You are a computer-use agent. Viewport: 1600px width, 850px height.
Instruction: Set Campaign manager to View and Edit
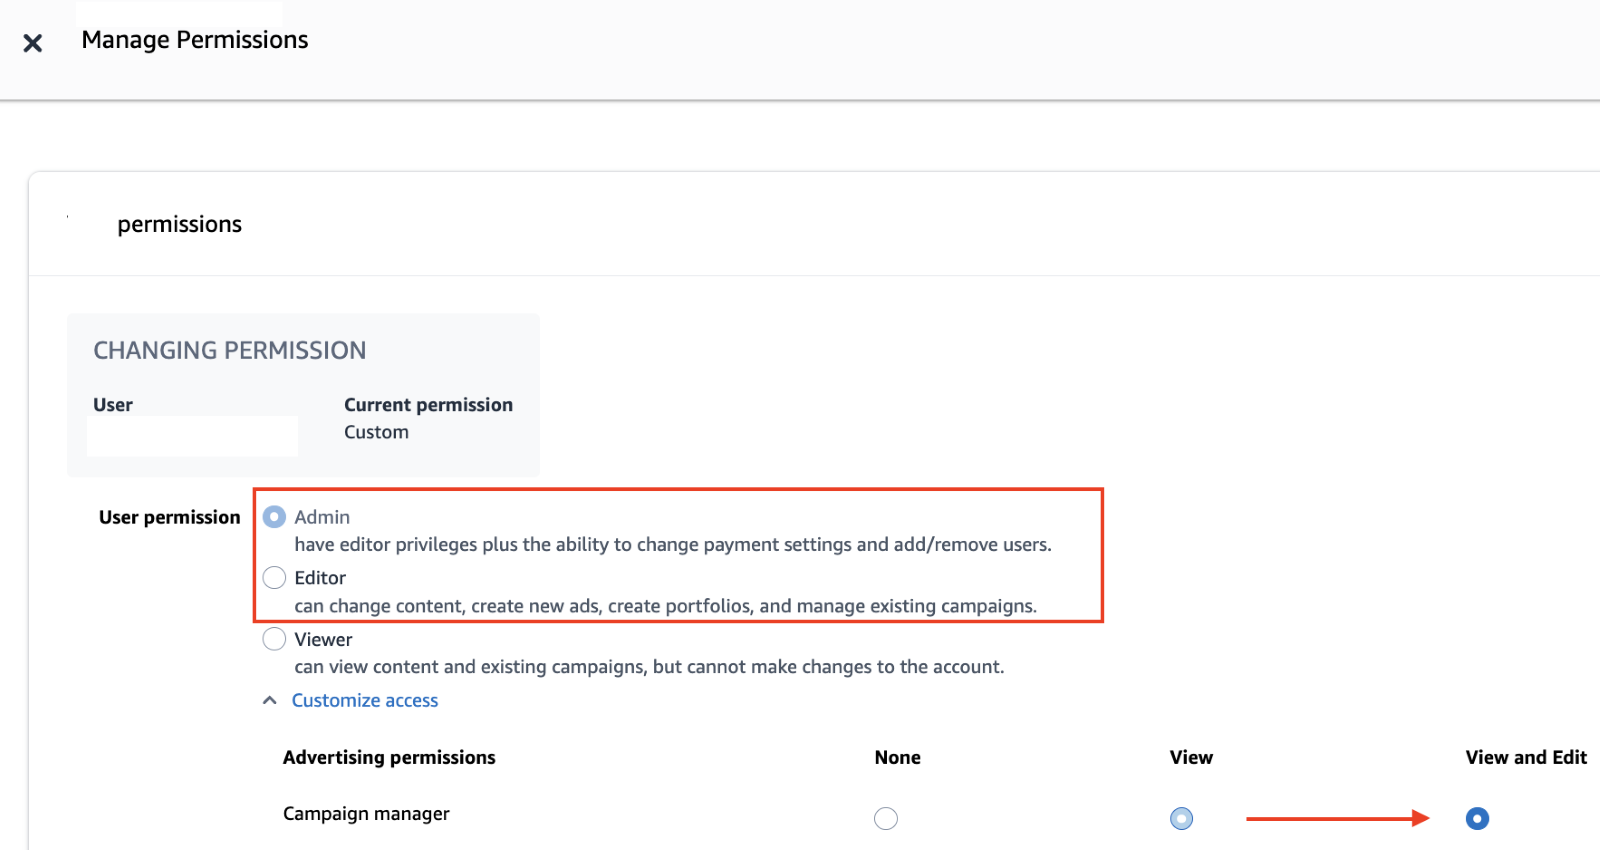[x=1477, y=819]
